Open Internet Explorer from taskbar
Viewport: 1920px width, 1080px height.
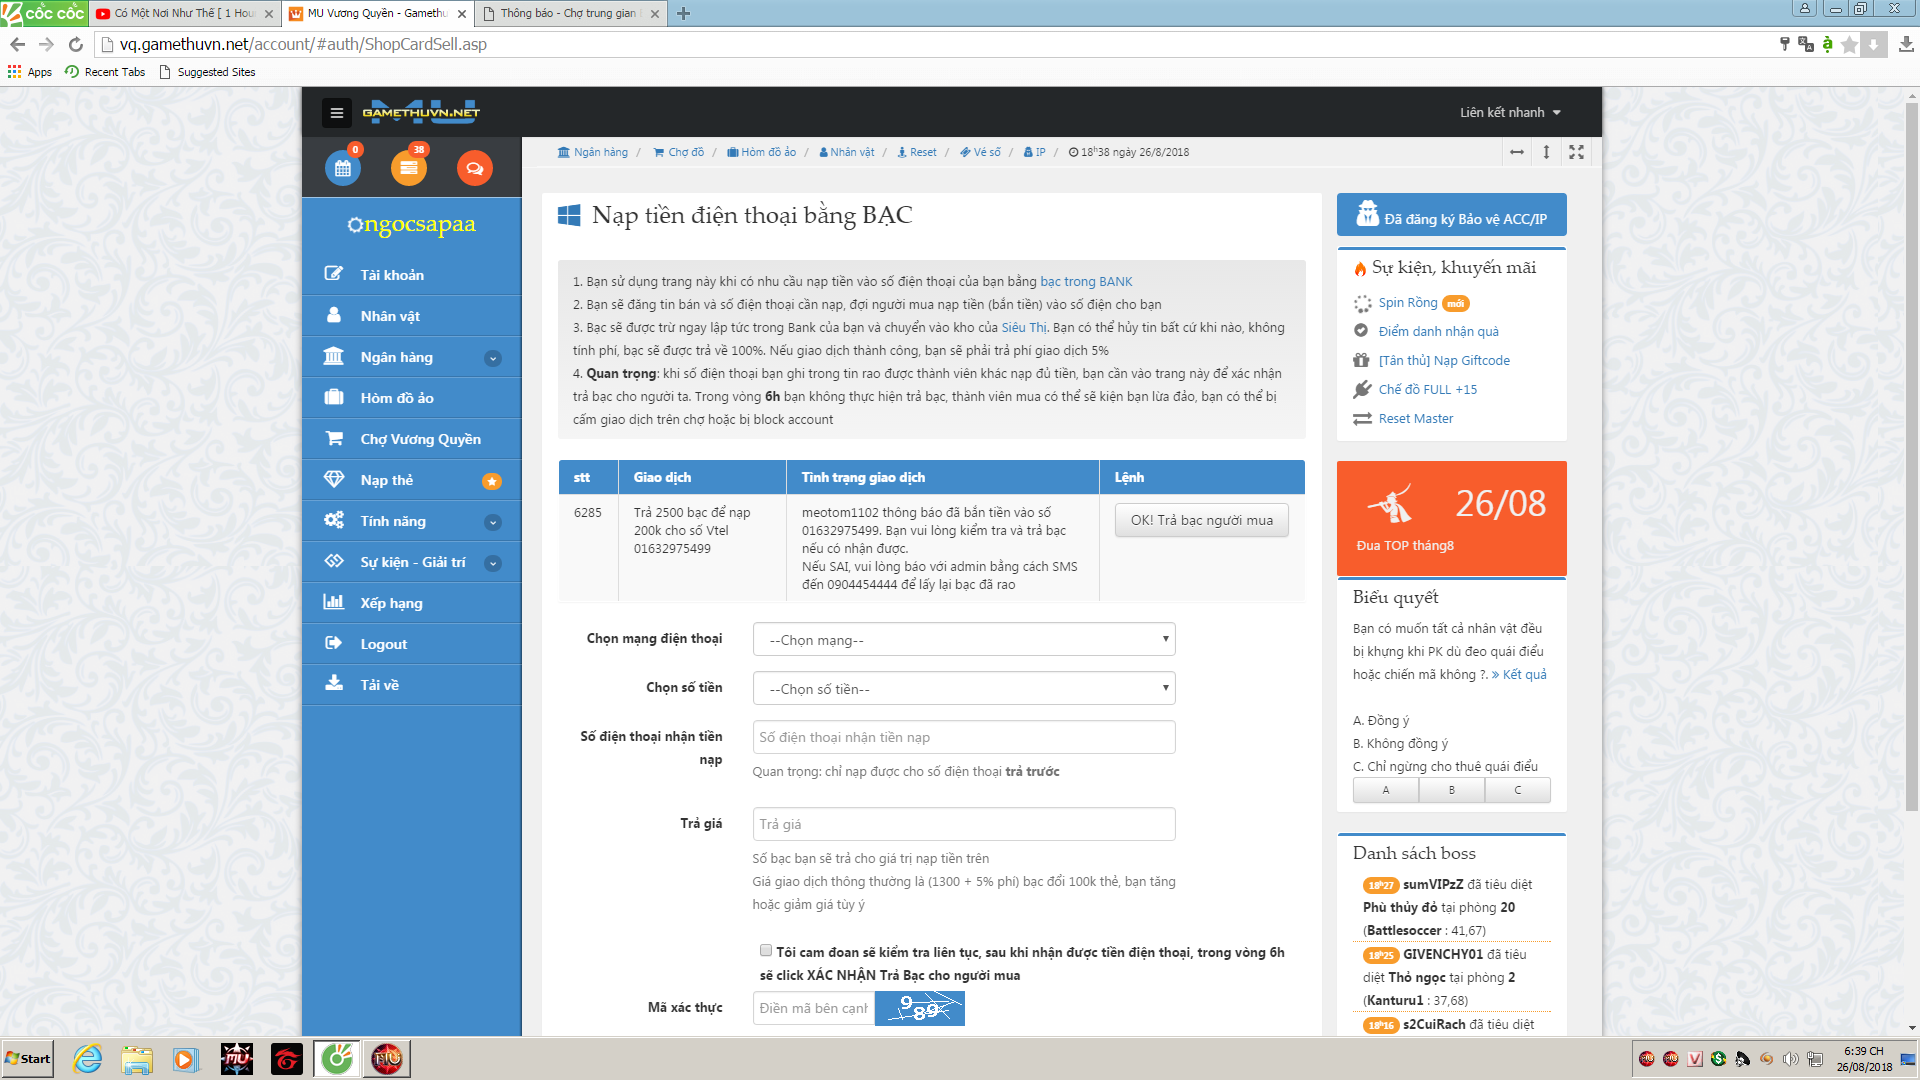click(x=87, y=1059)
